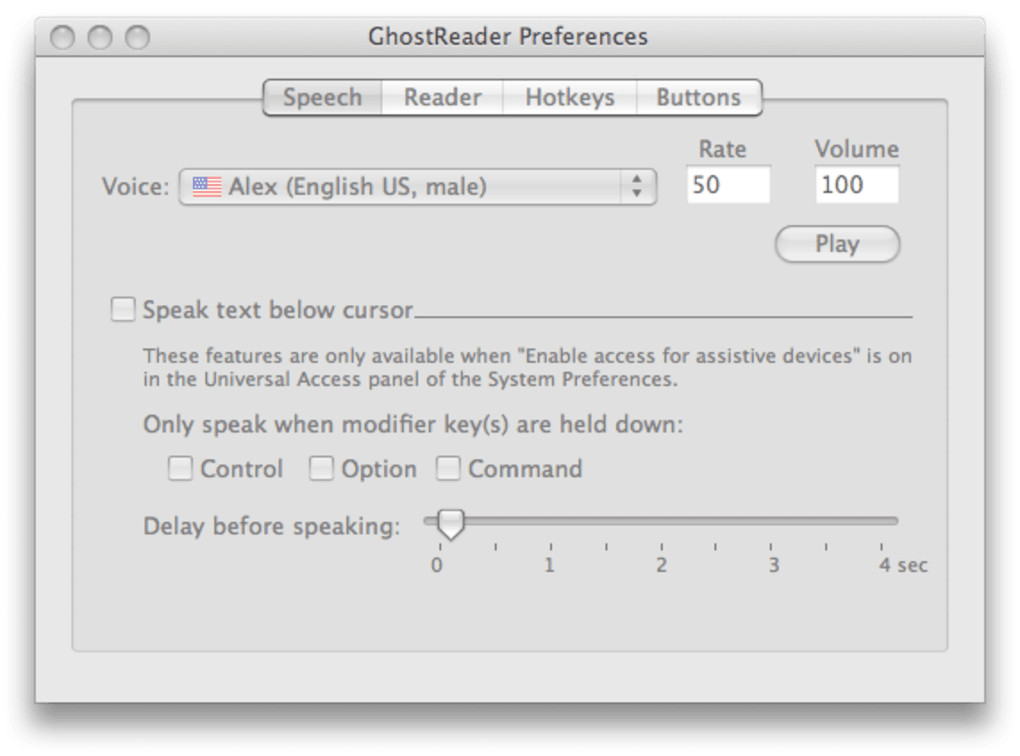Image resolution: width=1020 pixels, height=756 pixels.
Task: Toggle the Control modifier checkbox
Action: click(x=180, y=469)
